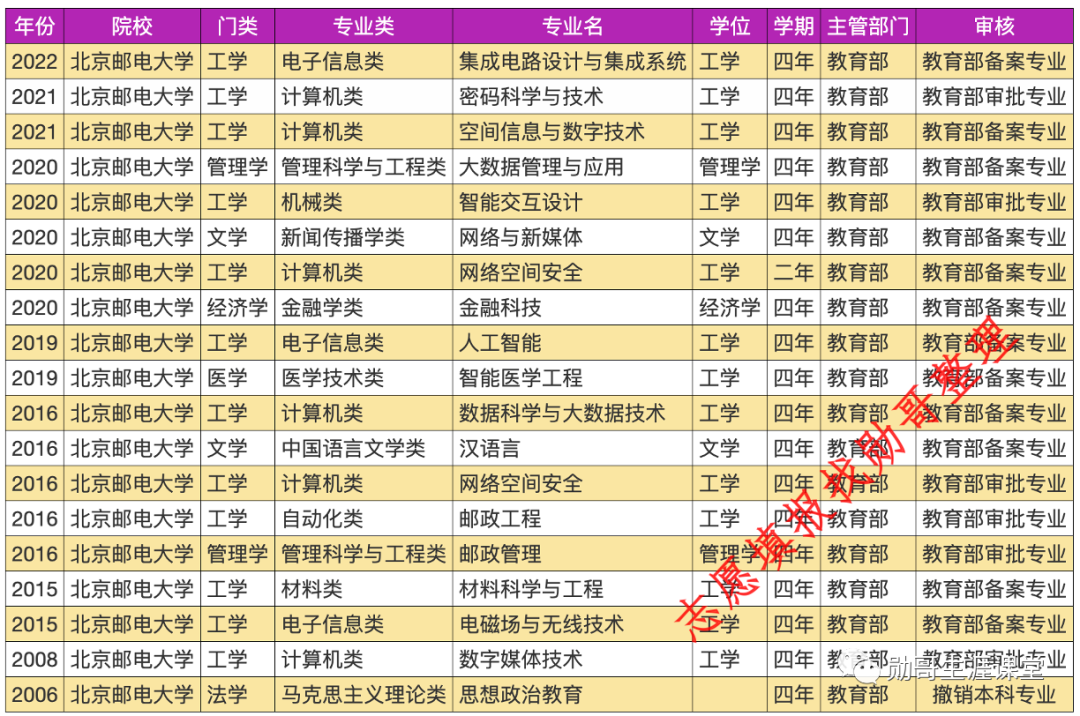Select 医学技术类 cell

click(x=364, y=378)
